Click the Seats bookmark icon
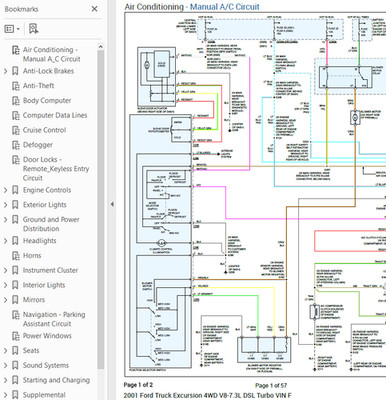The image size is (386, 400). (15, 351)
